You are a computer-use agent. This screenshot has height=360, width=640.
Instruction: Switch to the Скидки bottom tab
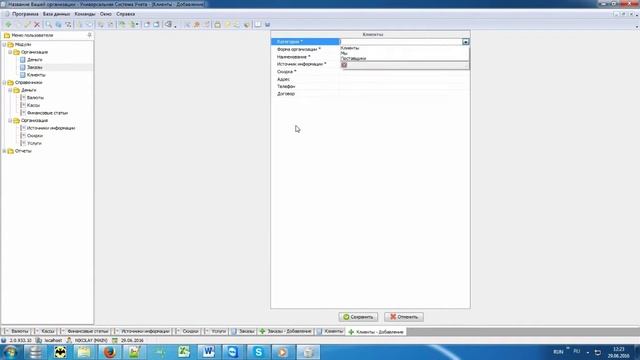pos(187,331)
